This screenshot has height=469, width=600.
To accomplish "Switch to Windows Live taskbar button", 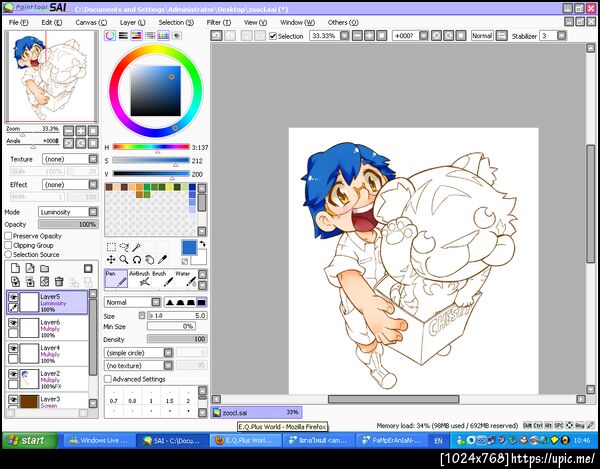I will [x=99, y=441].
